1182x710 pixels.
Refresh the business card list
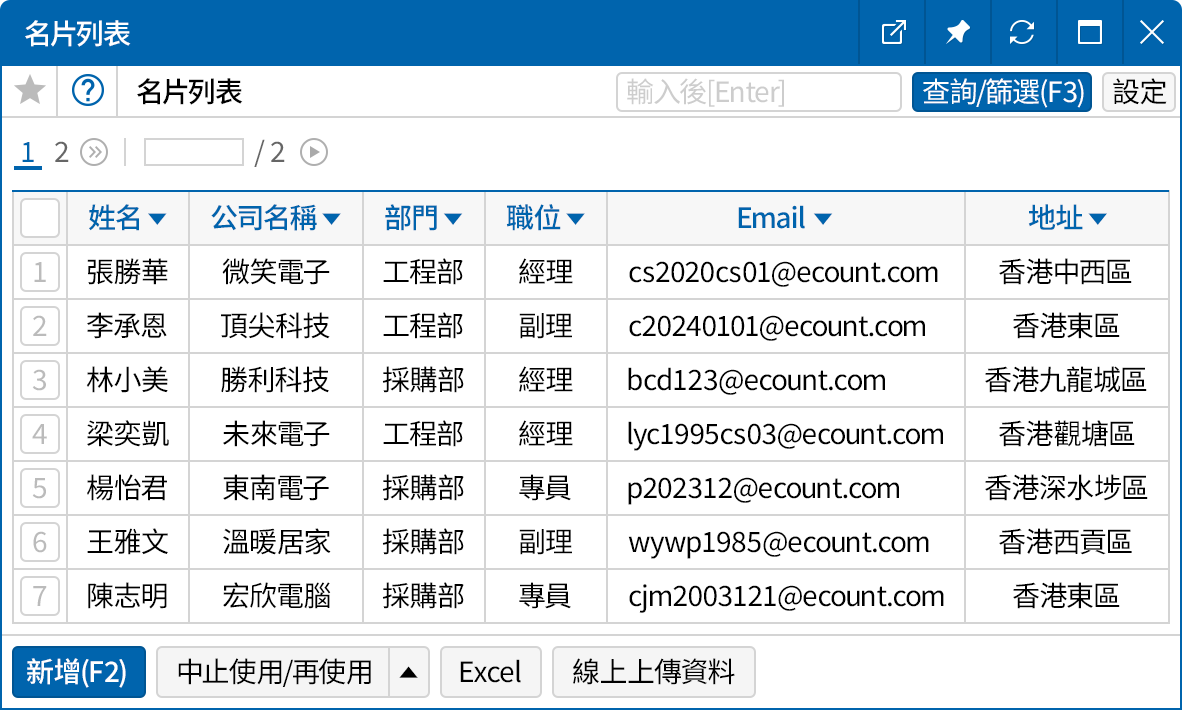[1023, 33]
